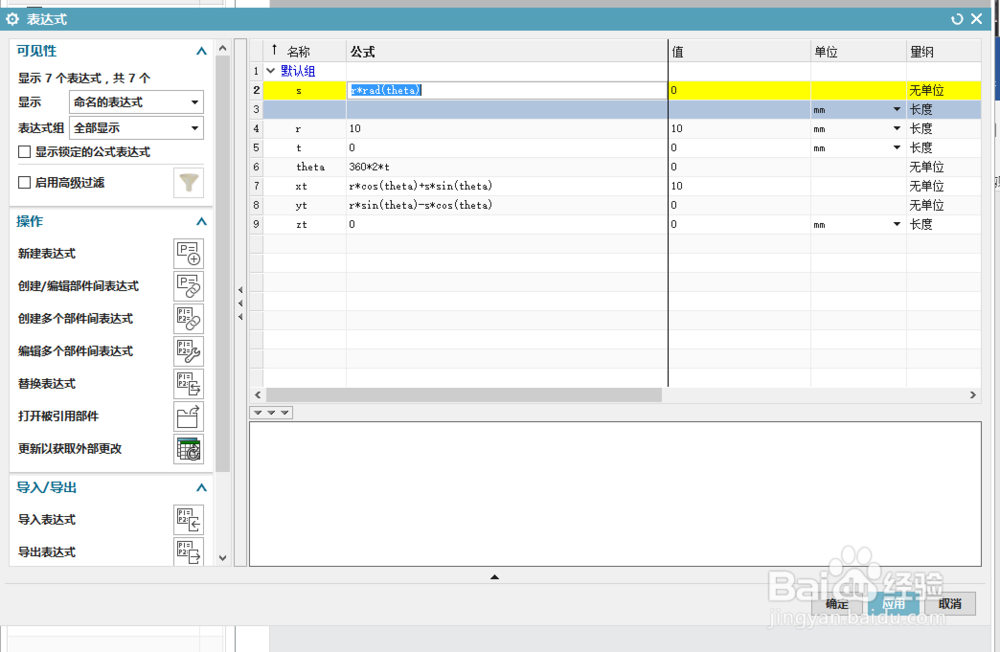Click the horizontal scrollbar of the table
Screen dimensions: 1000x652
click(x=464, y=395)
